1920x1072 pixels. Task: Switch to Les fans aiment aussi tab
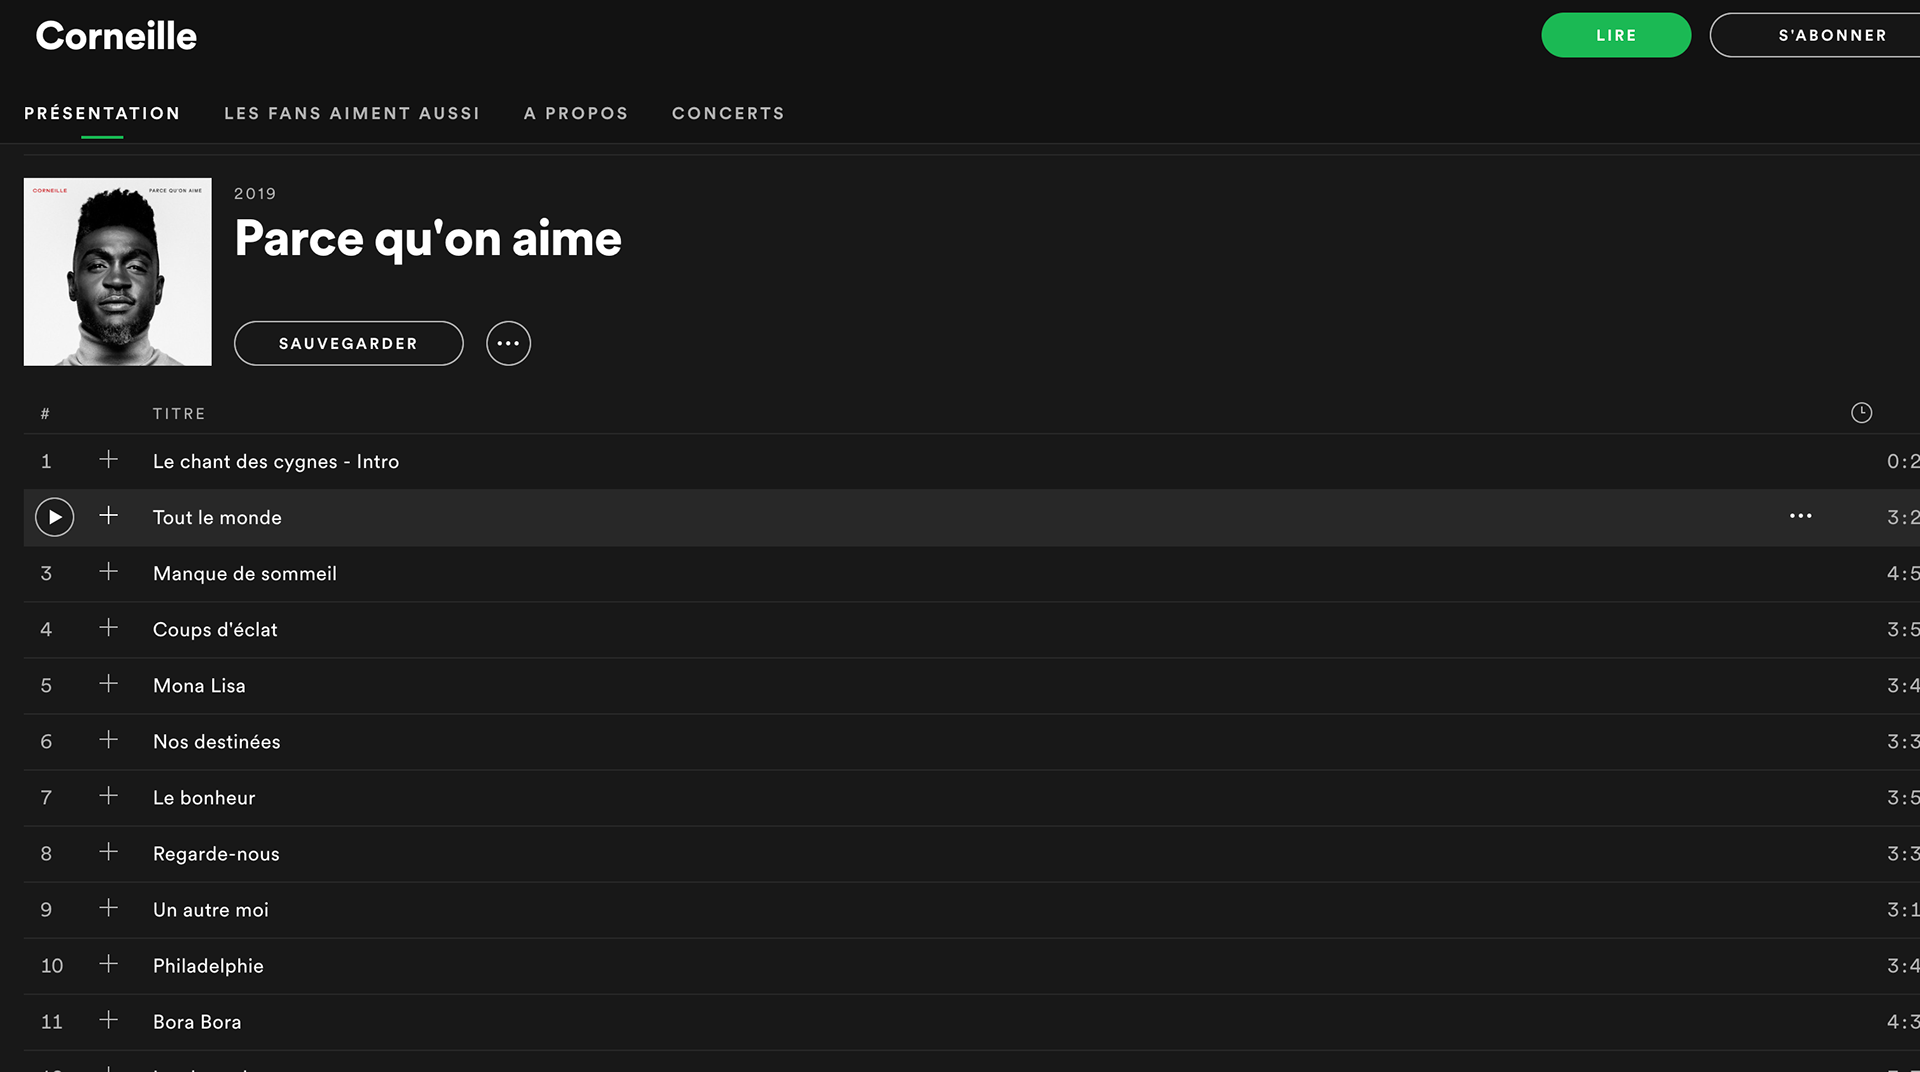tap(352, 114)
